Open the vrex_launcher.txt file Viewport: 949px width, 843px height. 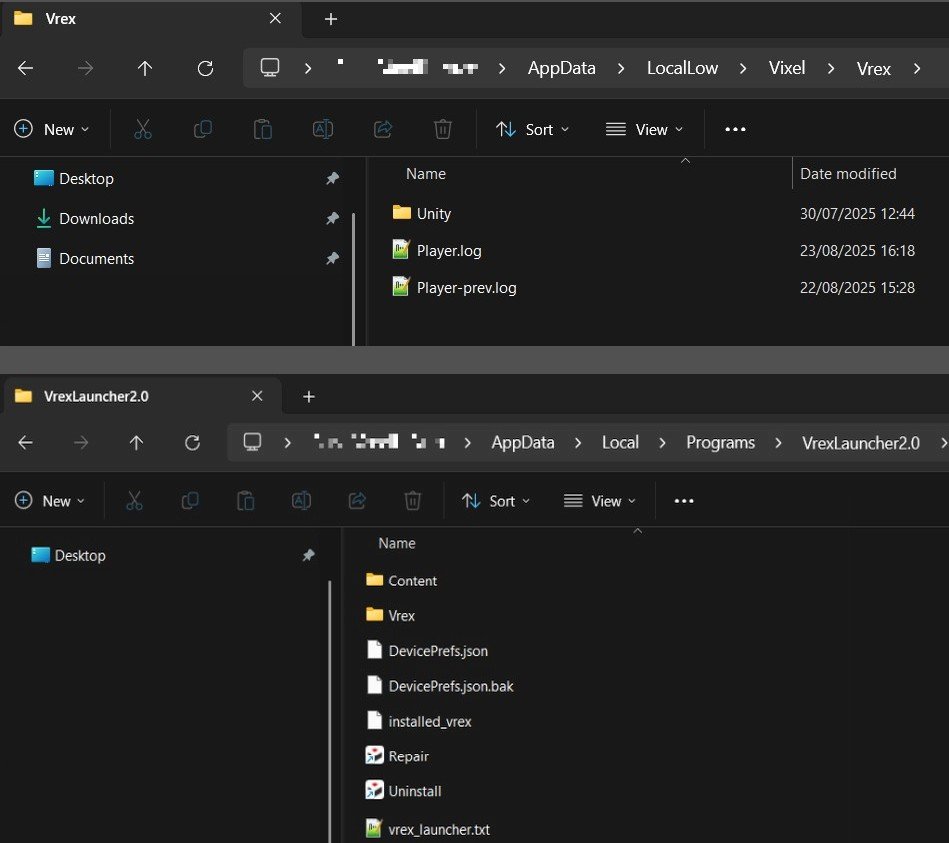tap(438, 829)
